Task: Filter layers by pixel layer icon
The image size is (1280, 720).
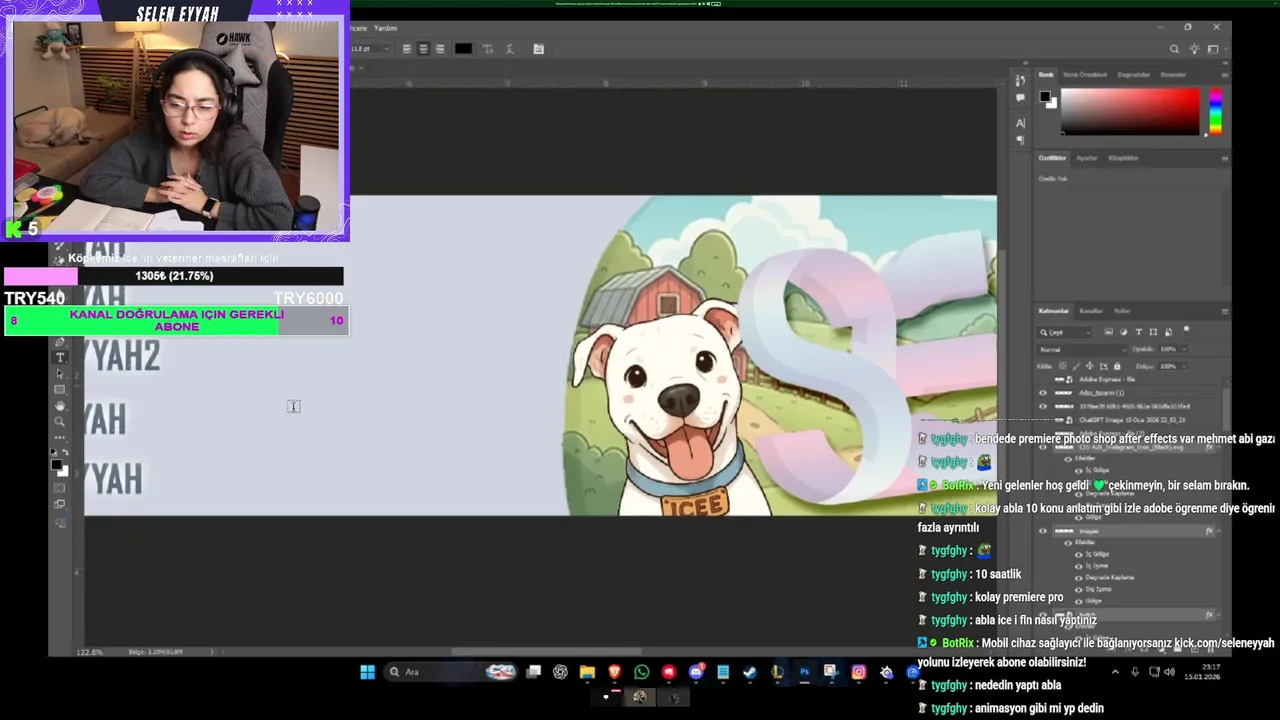Action: [x=1109, y=332]
